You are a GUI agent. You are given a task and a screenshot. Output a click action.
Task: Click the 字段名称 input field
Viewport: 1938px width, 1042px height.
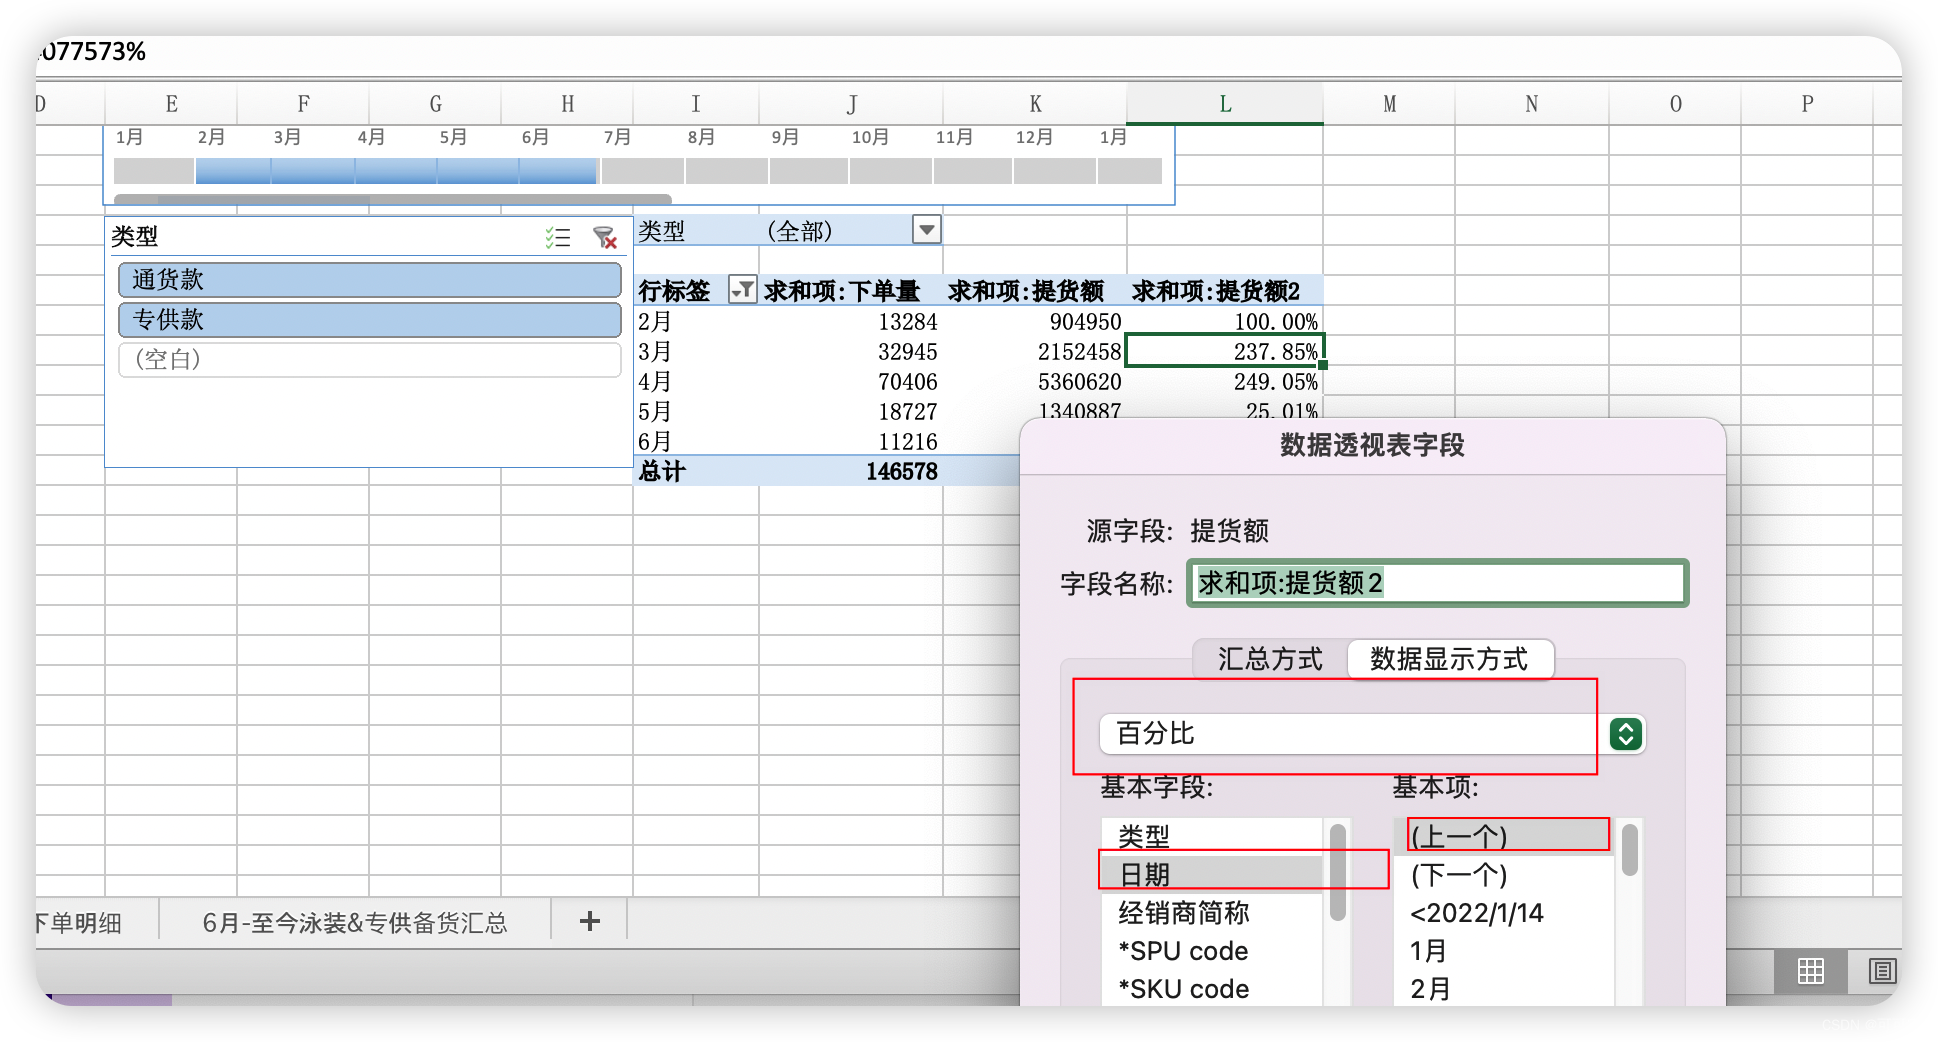1438,583
